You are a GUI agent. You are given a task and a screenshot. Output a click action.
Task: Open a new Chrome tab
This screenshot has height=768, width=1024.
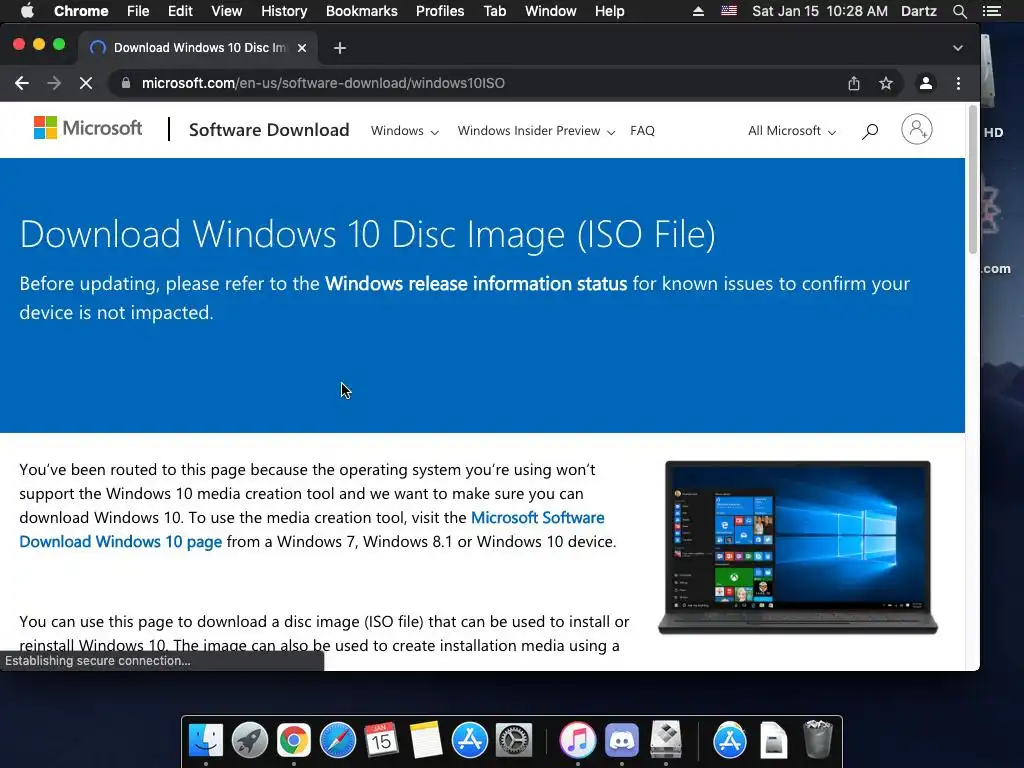[x=340, y=48]
